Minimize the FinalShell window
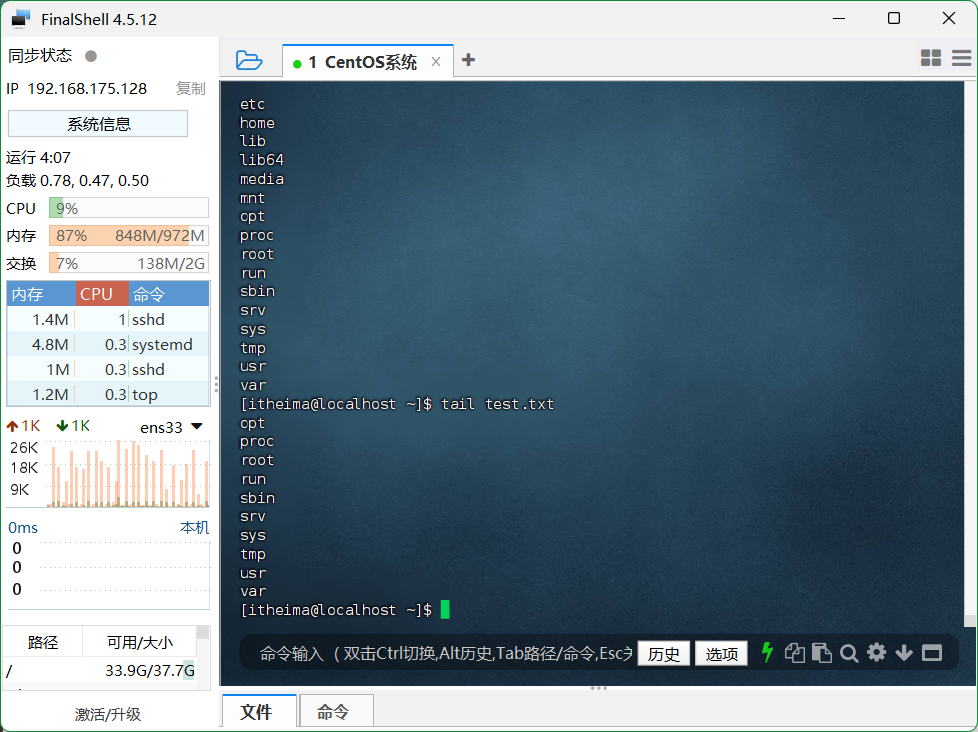 click(839, 18)
